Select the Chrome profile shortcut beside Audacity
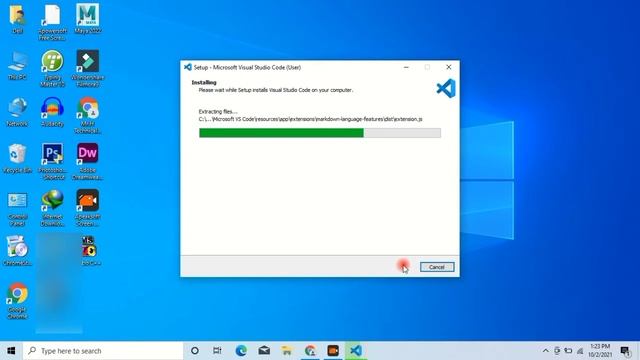The height and width of the screenshot is (360, 640). click(x=88, y=115)
